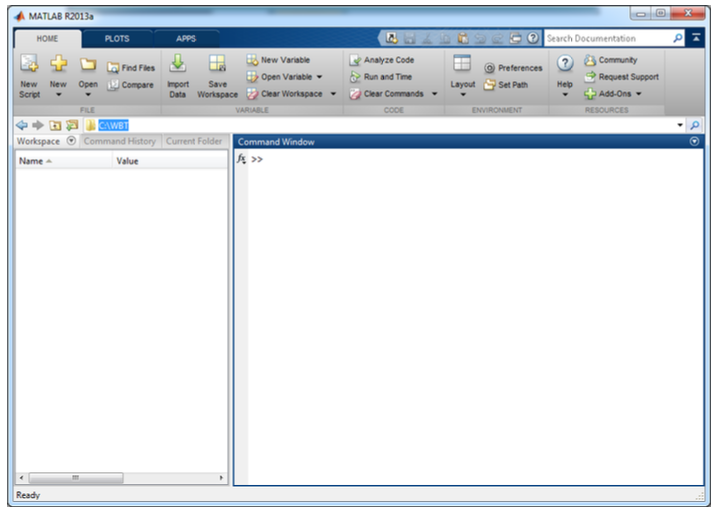This screenshot has height=515, width=718.
Task: Switch to the APPS tab
Action: (186, 38)
